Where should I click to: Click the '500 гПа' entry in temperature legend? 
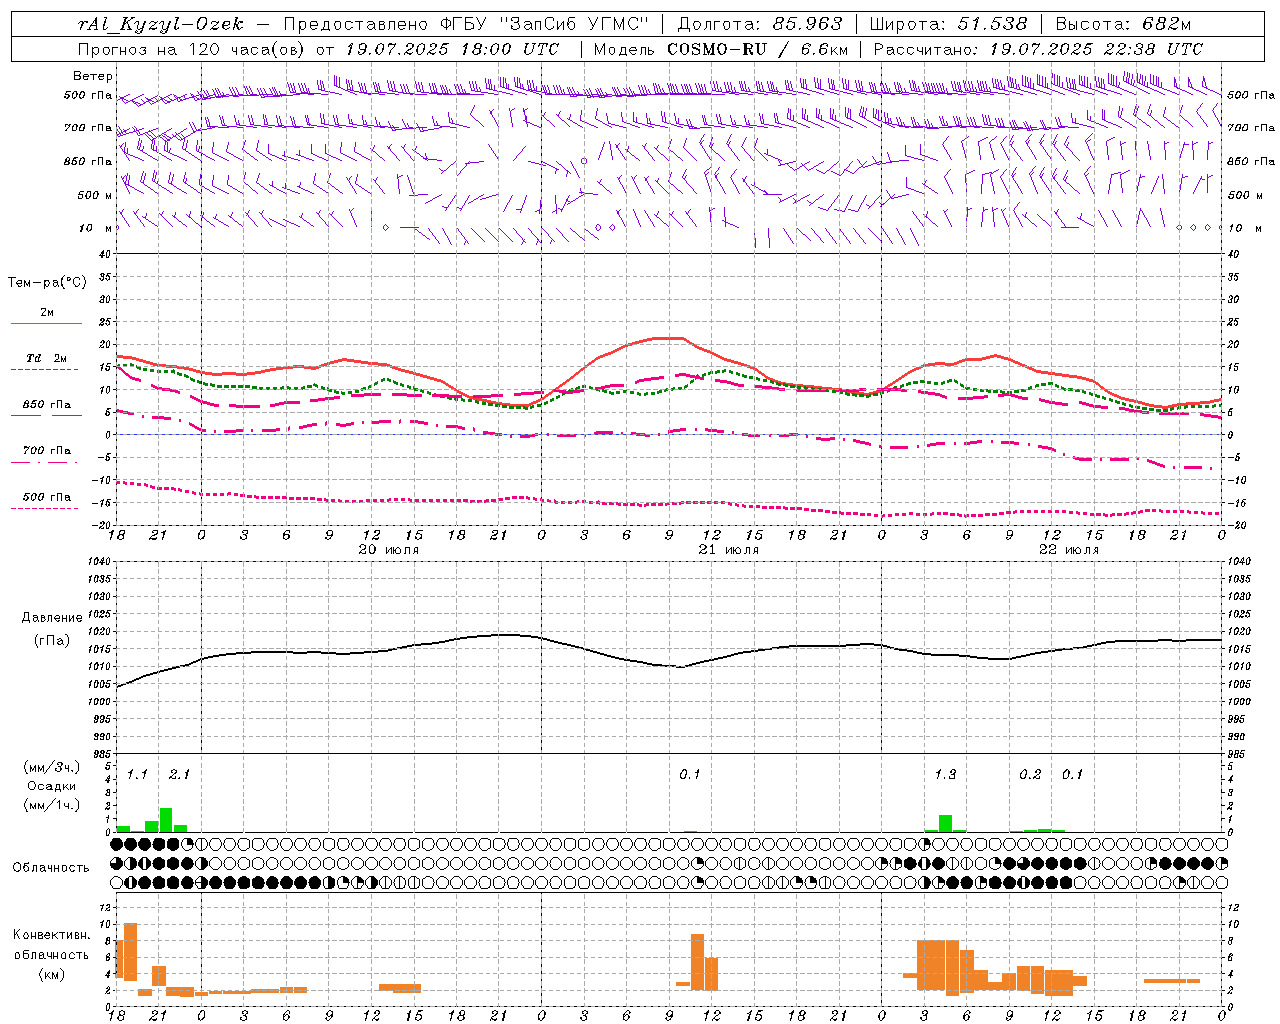[x=47, y=497]
